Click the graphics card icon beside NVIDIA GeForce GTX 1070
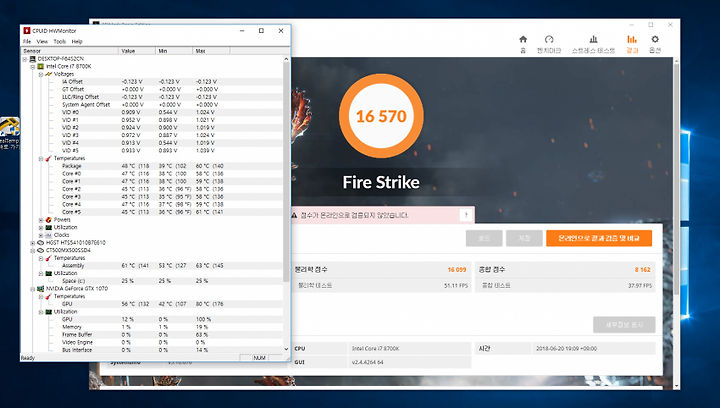Screen dimensions: 720x408 [x=40, y=289]
